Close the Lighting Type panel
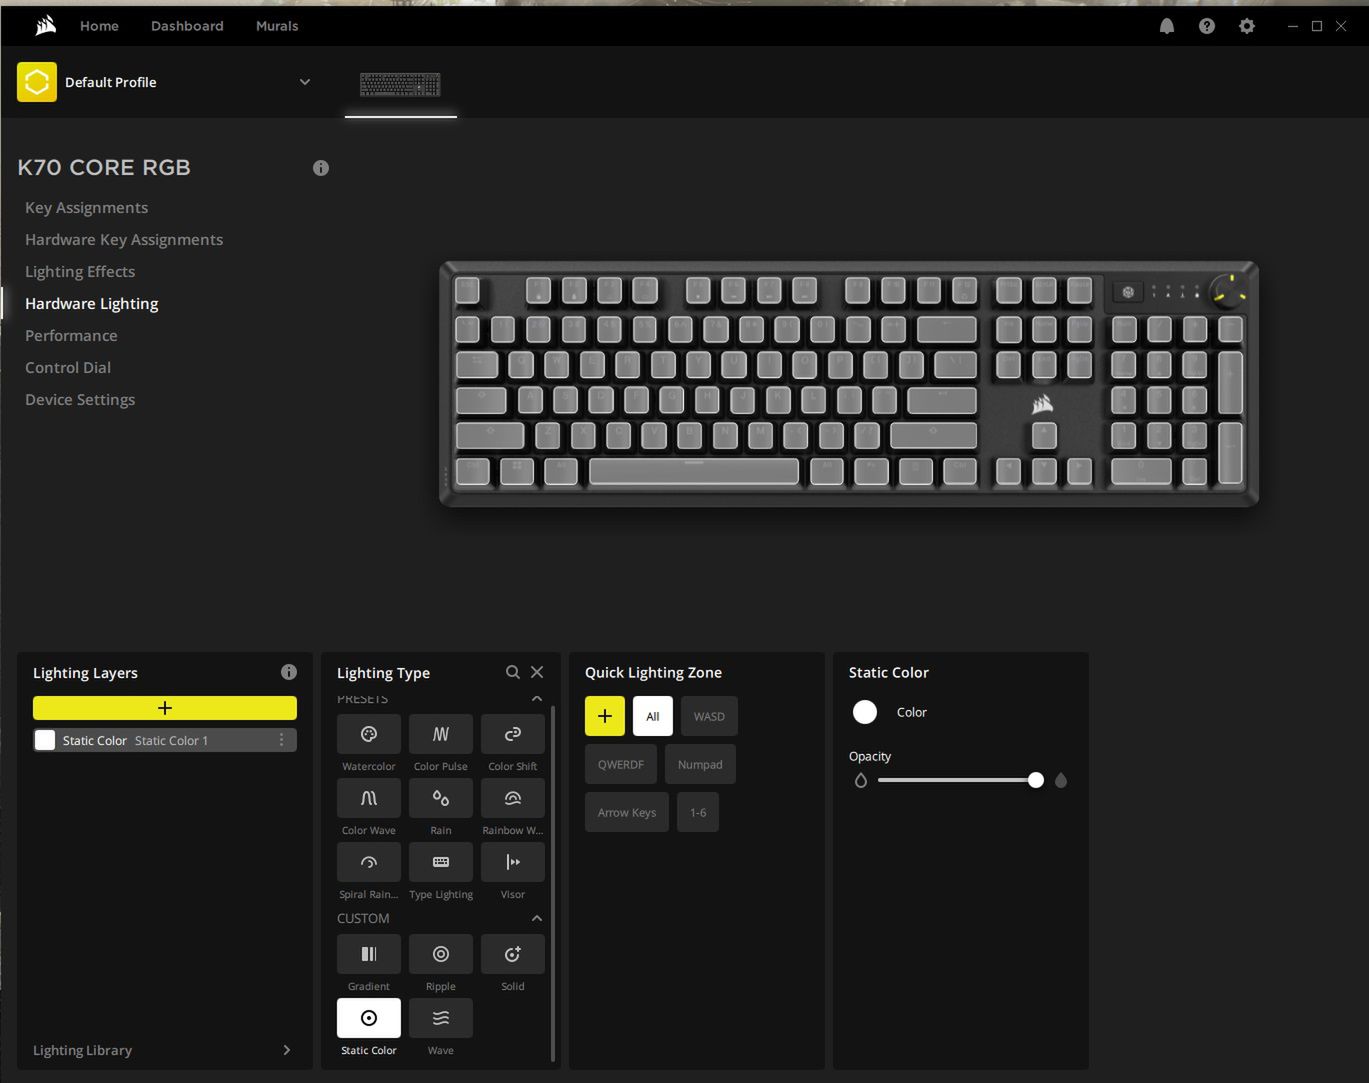1369x1083 pixels. 537,672
